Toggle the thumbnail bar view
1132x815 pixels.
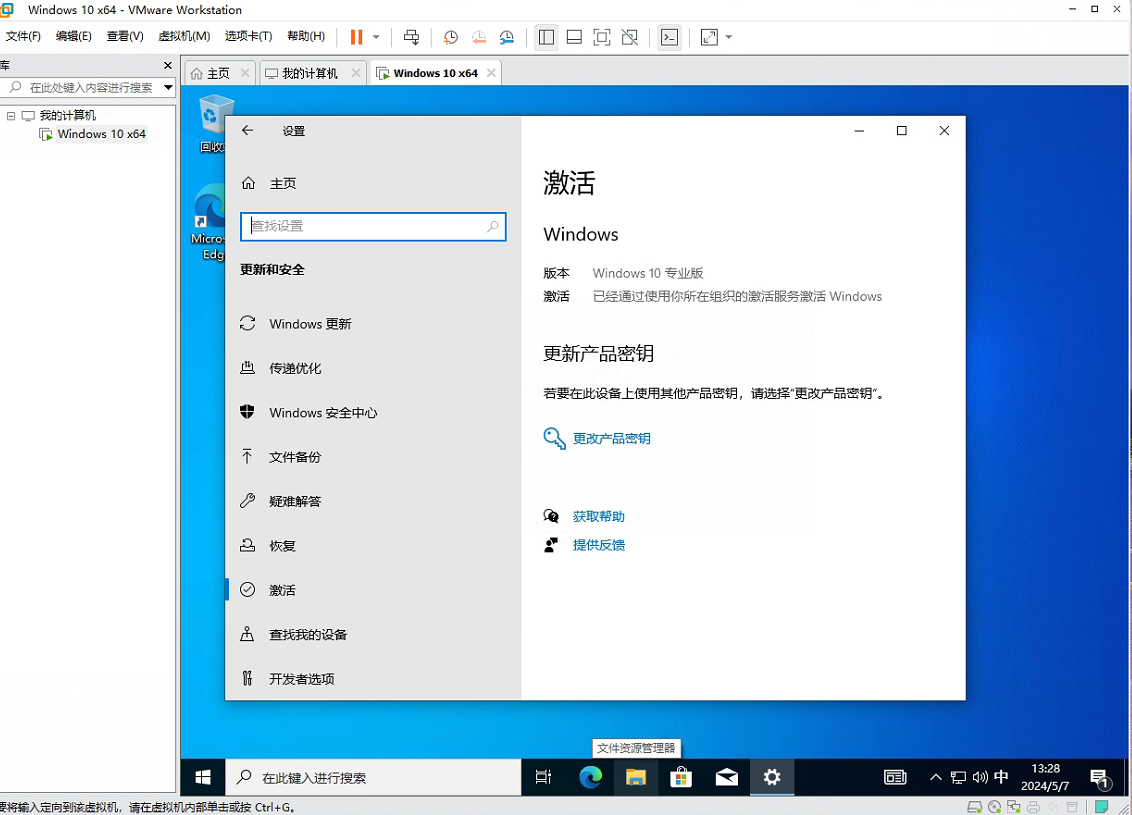[574, 37]
